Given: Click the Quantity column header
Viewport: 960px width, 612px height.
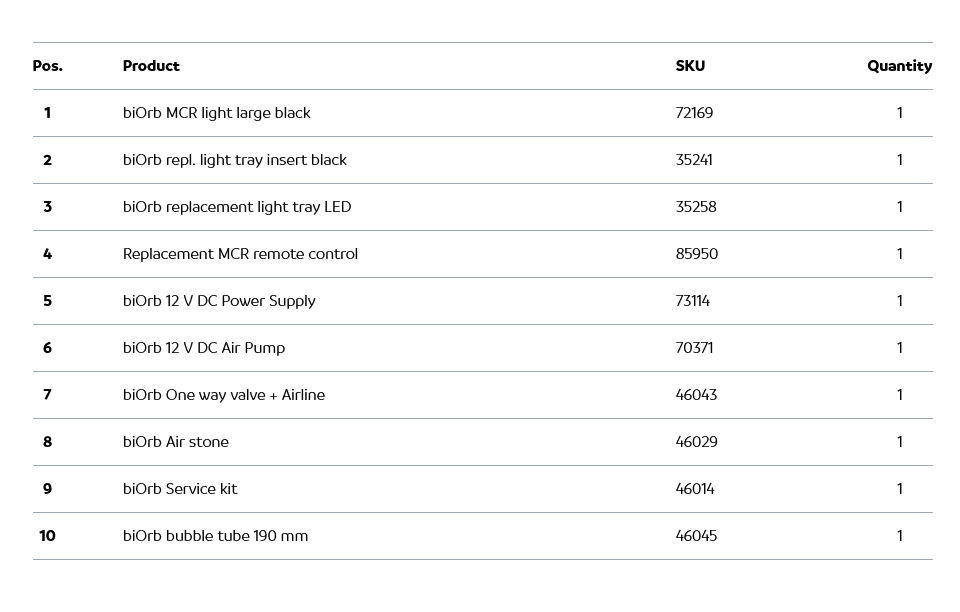Looking at the screenshot, I should click(899, 66).
